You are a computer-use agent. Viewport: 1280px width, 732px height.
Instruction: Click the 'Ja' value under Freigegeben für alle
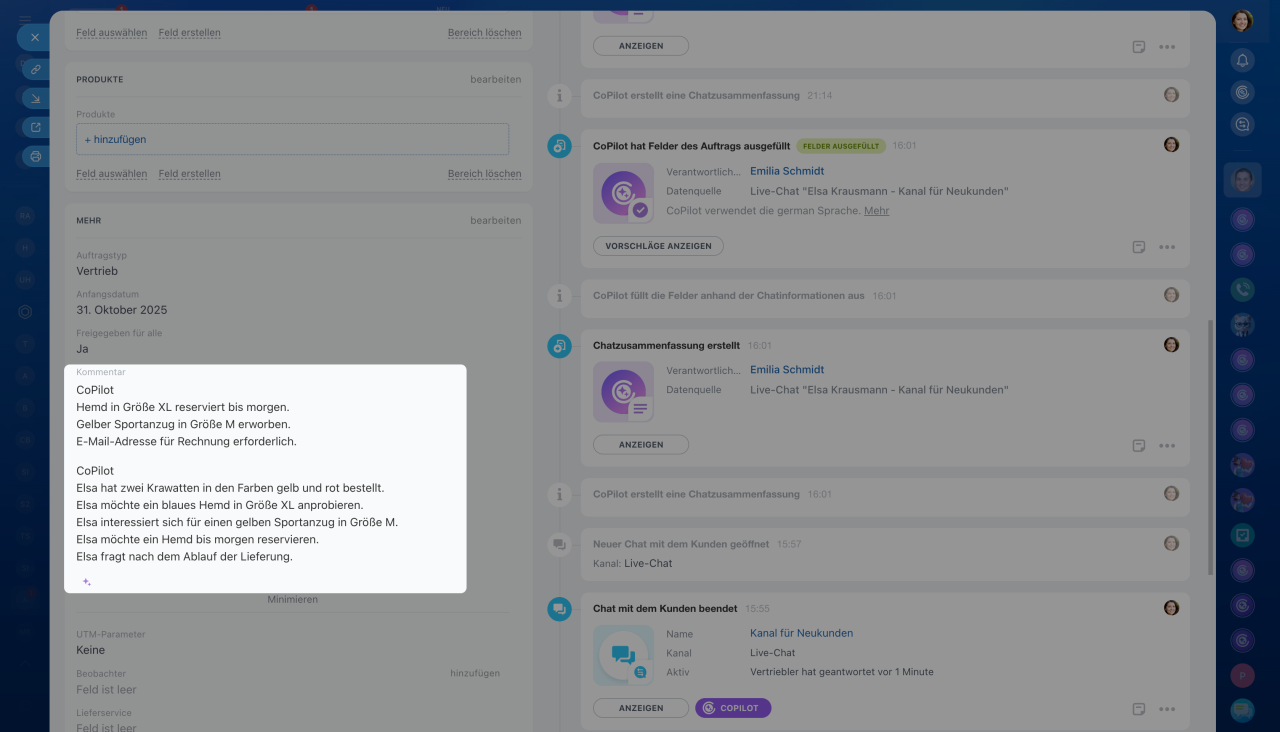[x=82, y=349]
